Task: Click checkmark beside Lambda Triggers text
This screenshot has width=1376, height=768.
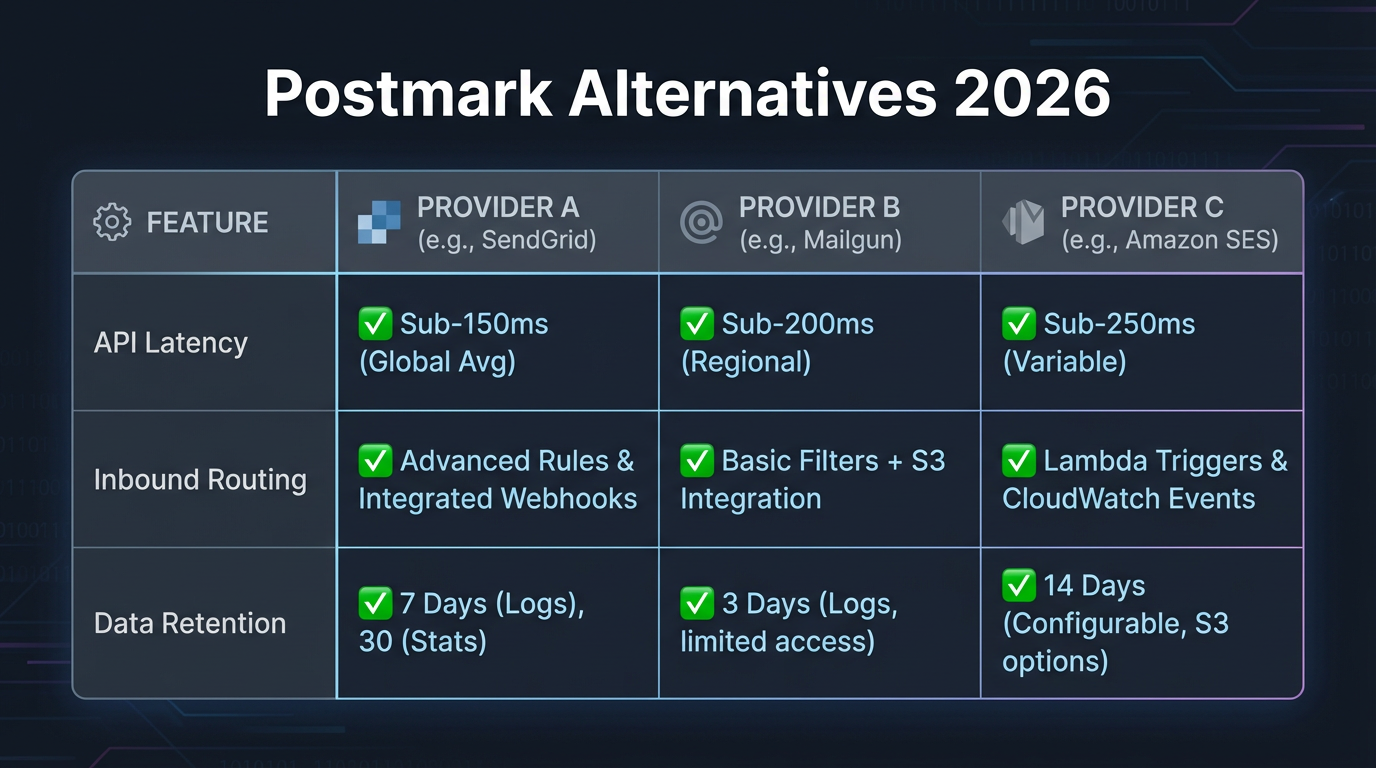Action: [1019, 461]
